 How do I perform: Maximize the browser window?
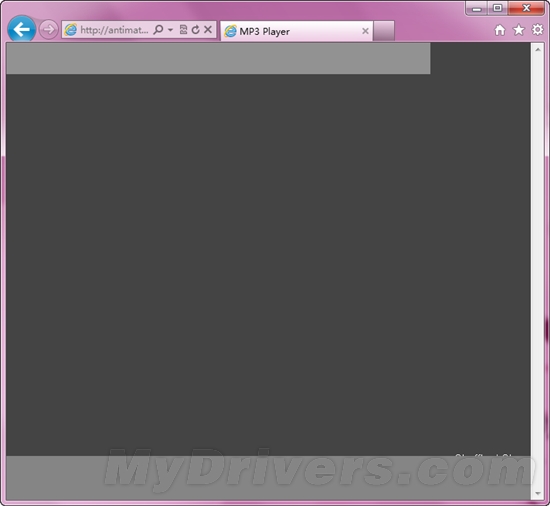click(497, 8)
